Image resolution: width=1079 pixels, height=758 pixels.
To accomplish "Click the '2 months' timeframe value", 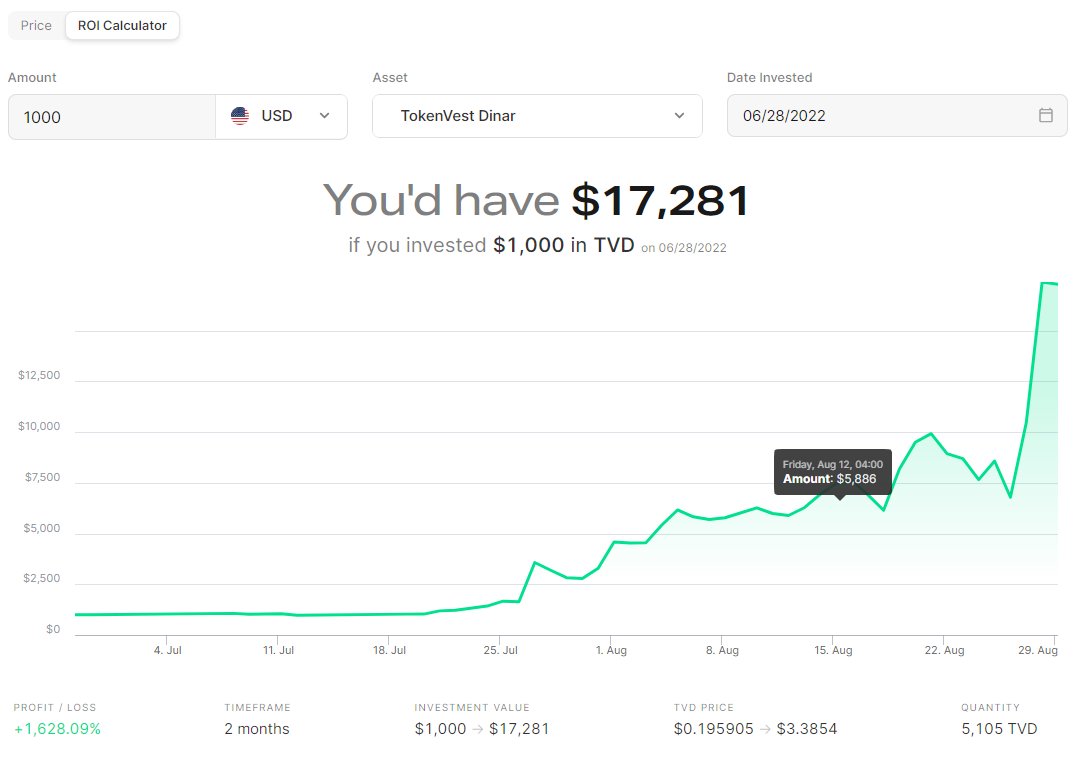I will 257,729.
